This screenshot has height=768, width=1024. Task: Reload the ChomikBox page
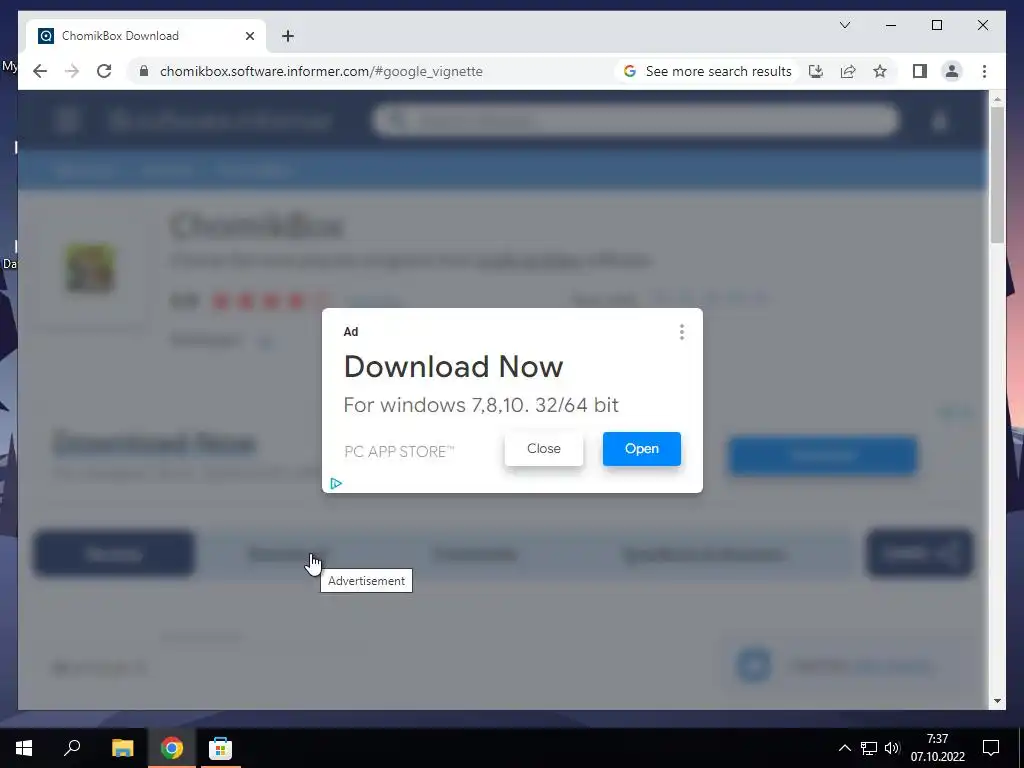[104, 71]
